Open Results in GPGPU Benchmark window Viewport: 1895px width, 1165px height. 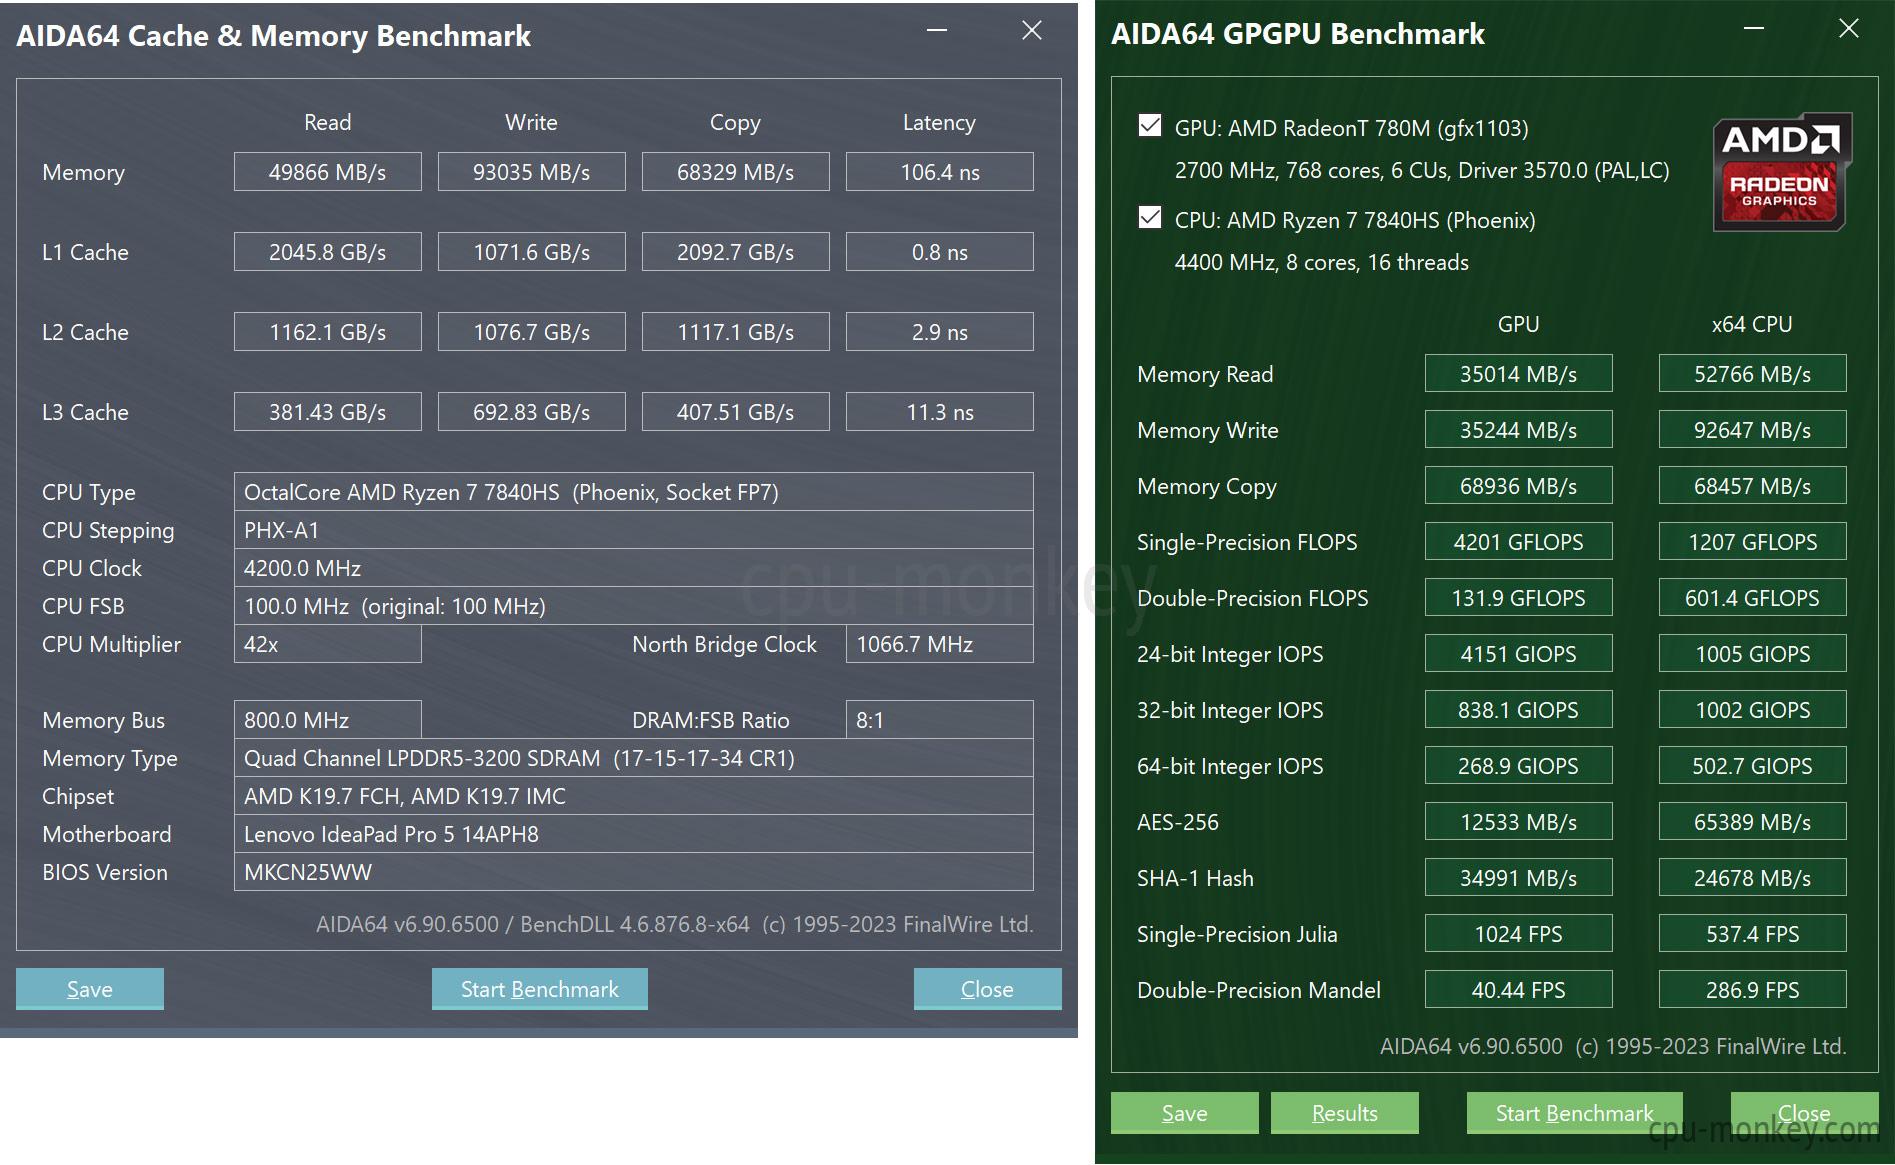click(1345, 1113)
